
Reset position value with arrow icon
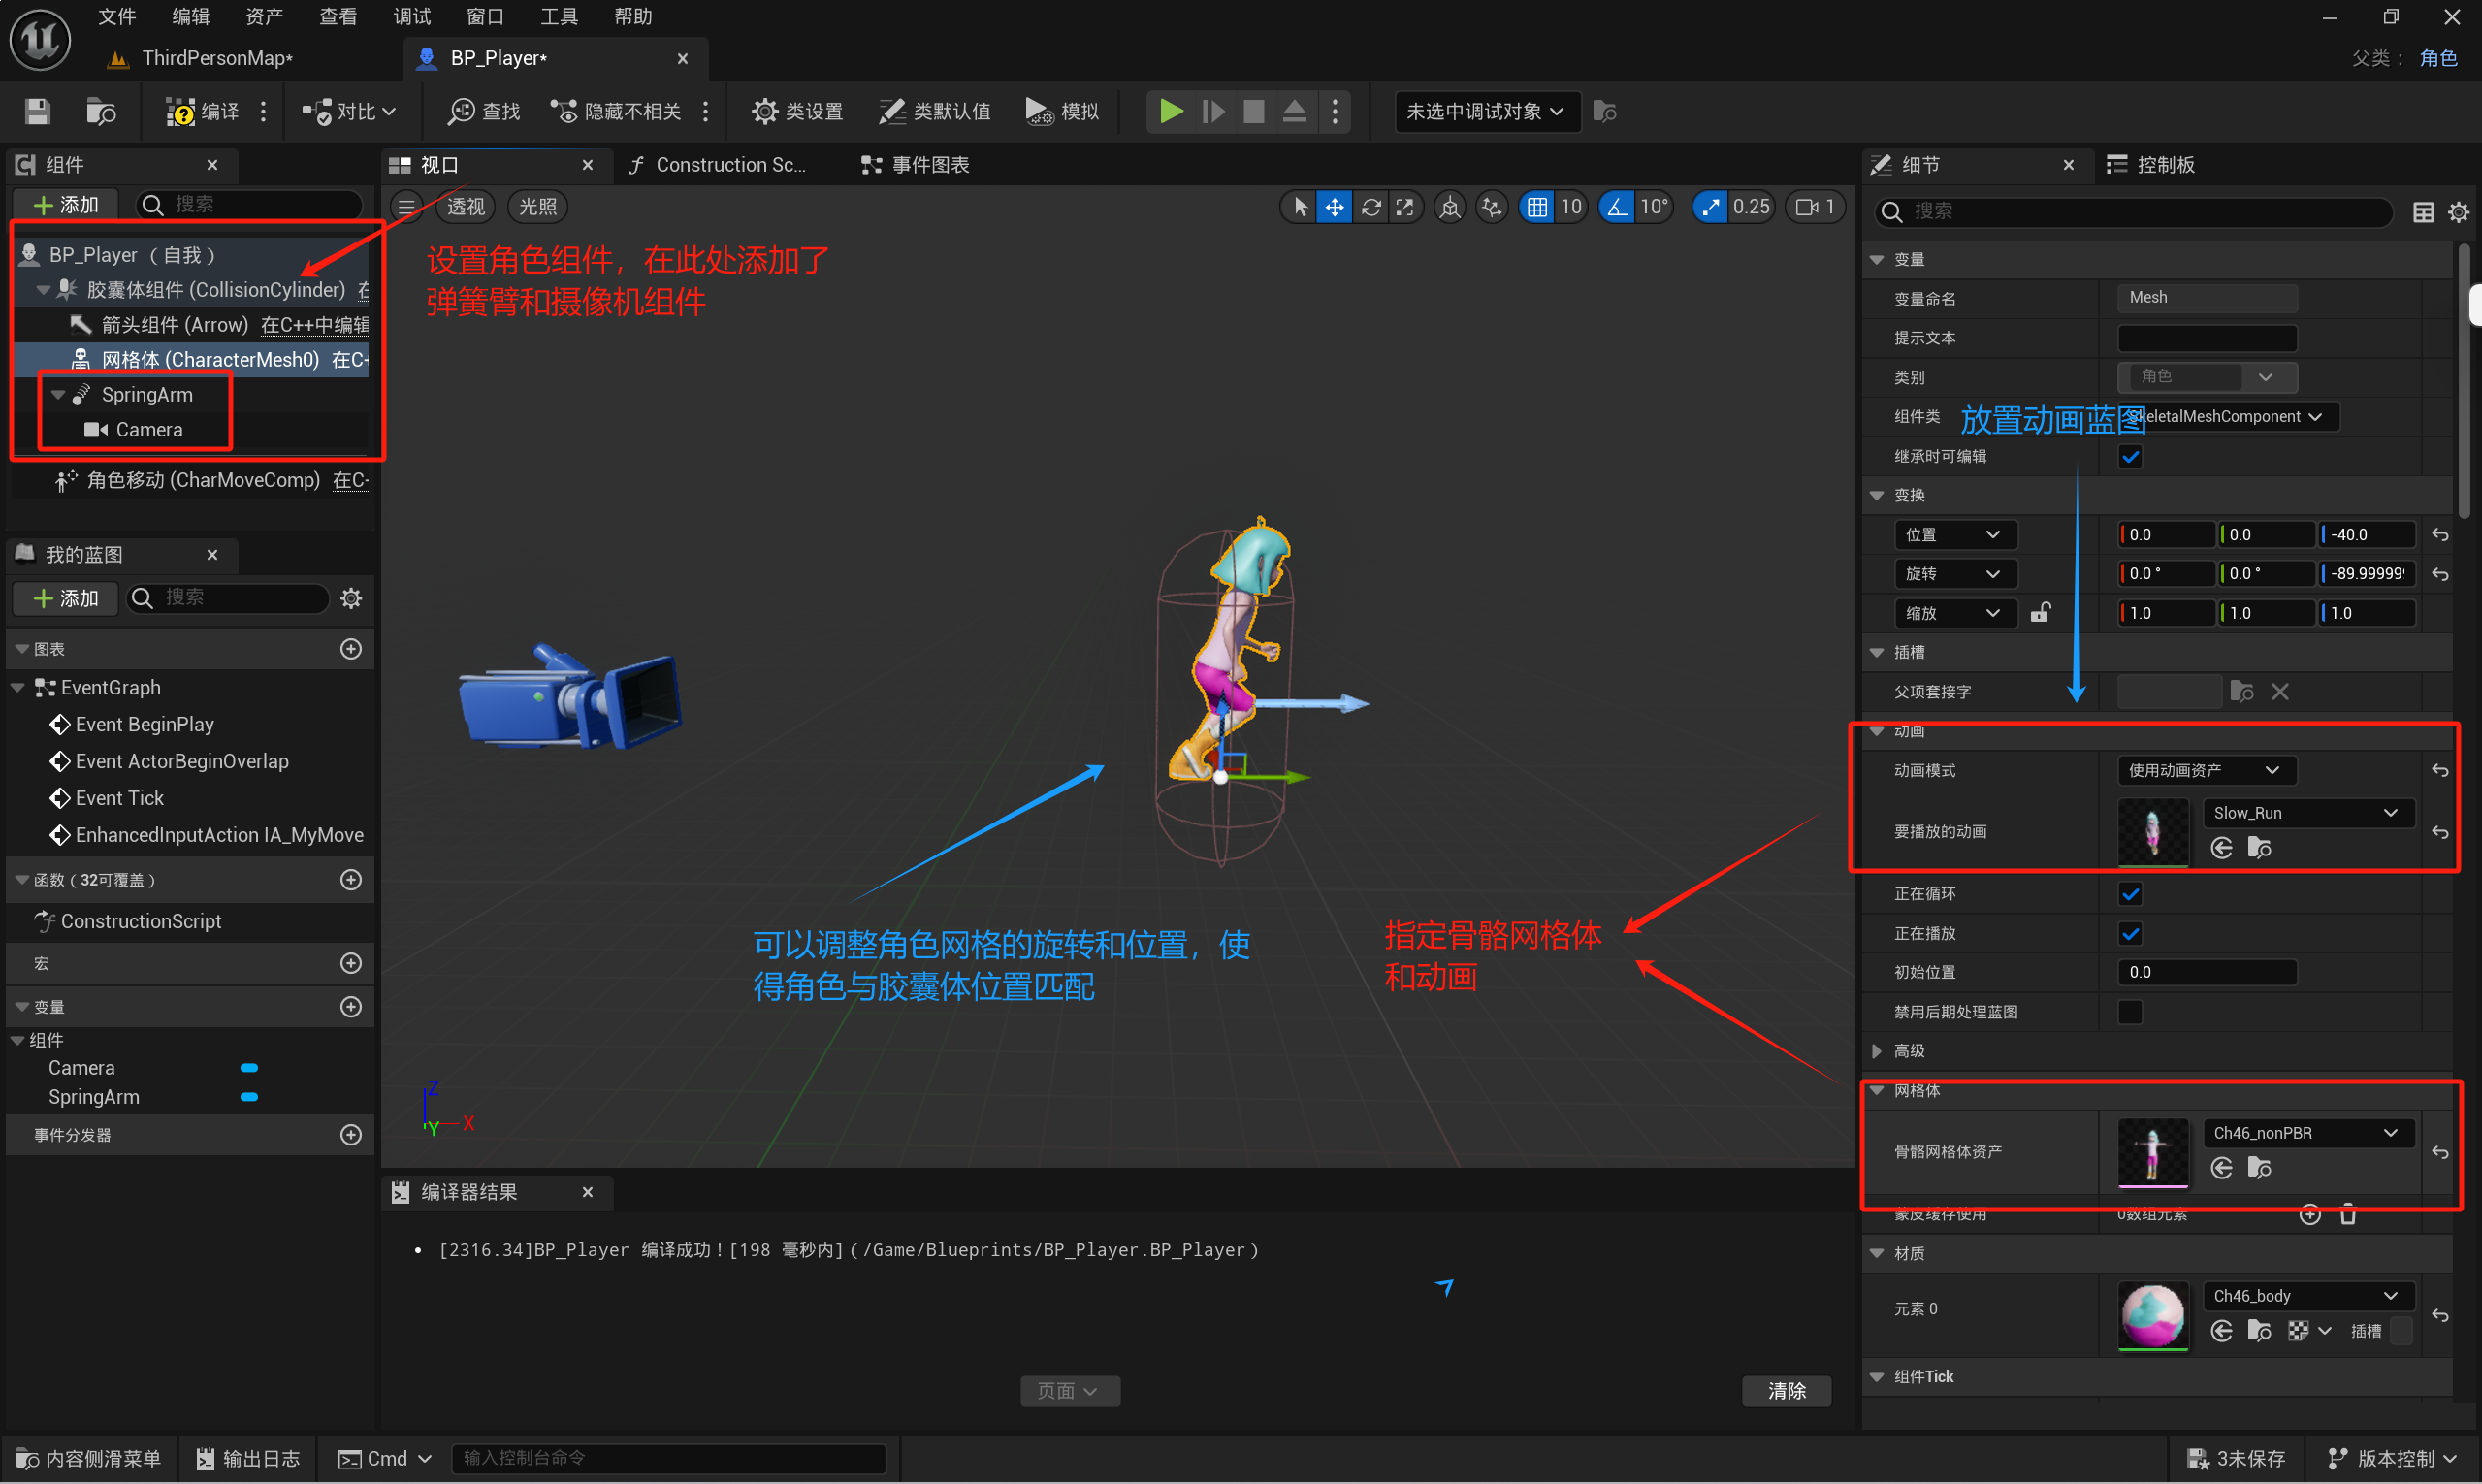pos(2440,535)
